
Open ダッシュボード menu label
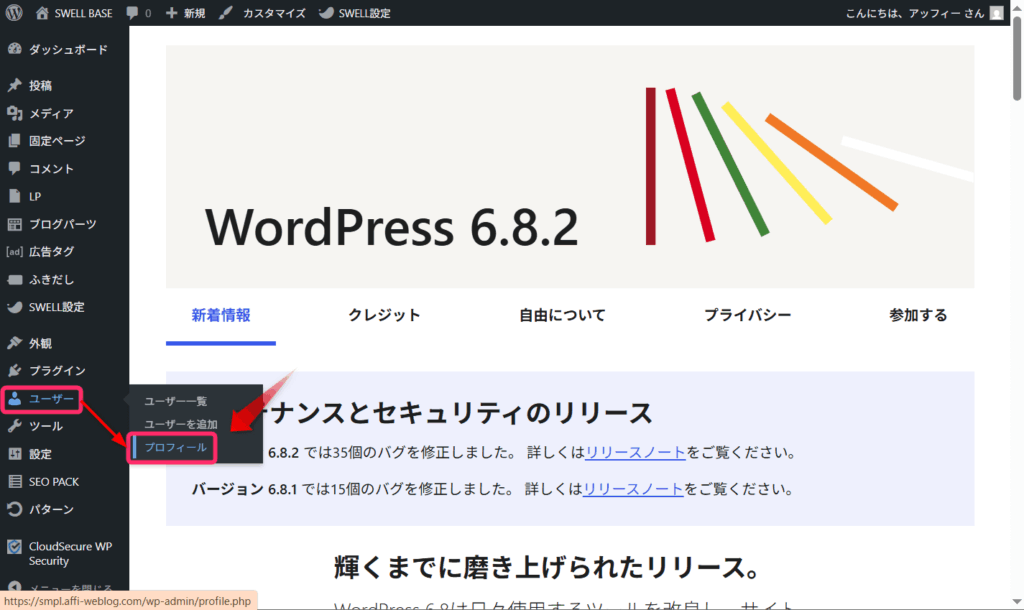click(69, 50)
